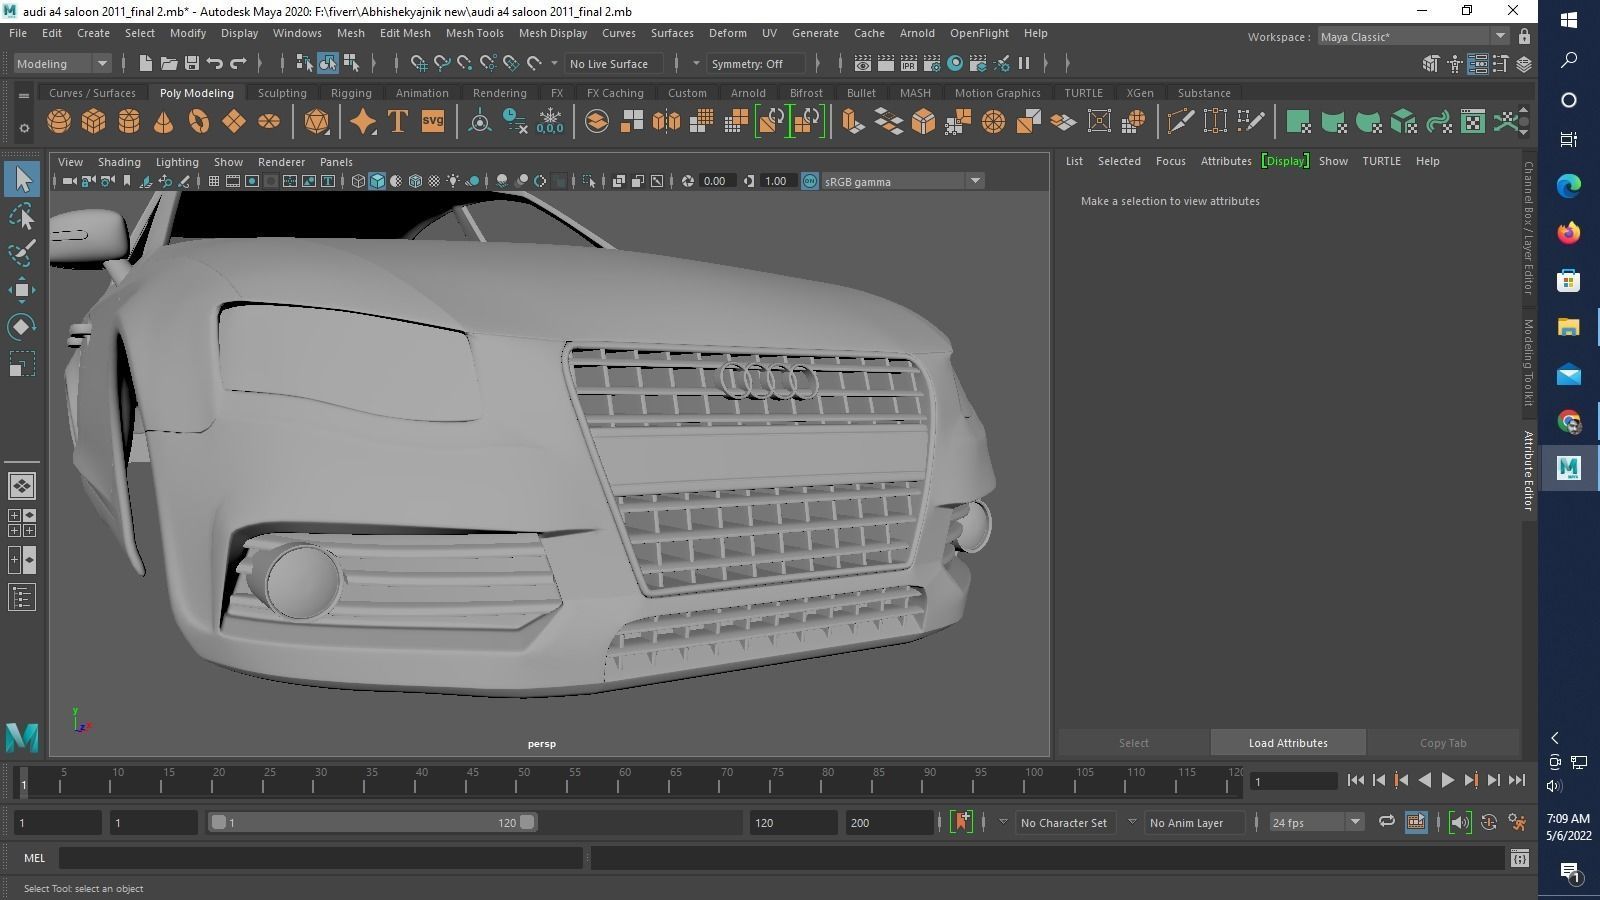Open the Mesh Tools menu
Screen dimensions: 1600x900
[474, 33]
